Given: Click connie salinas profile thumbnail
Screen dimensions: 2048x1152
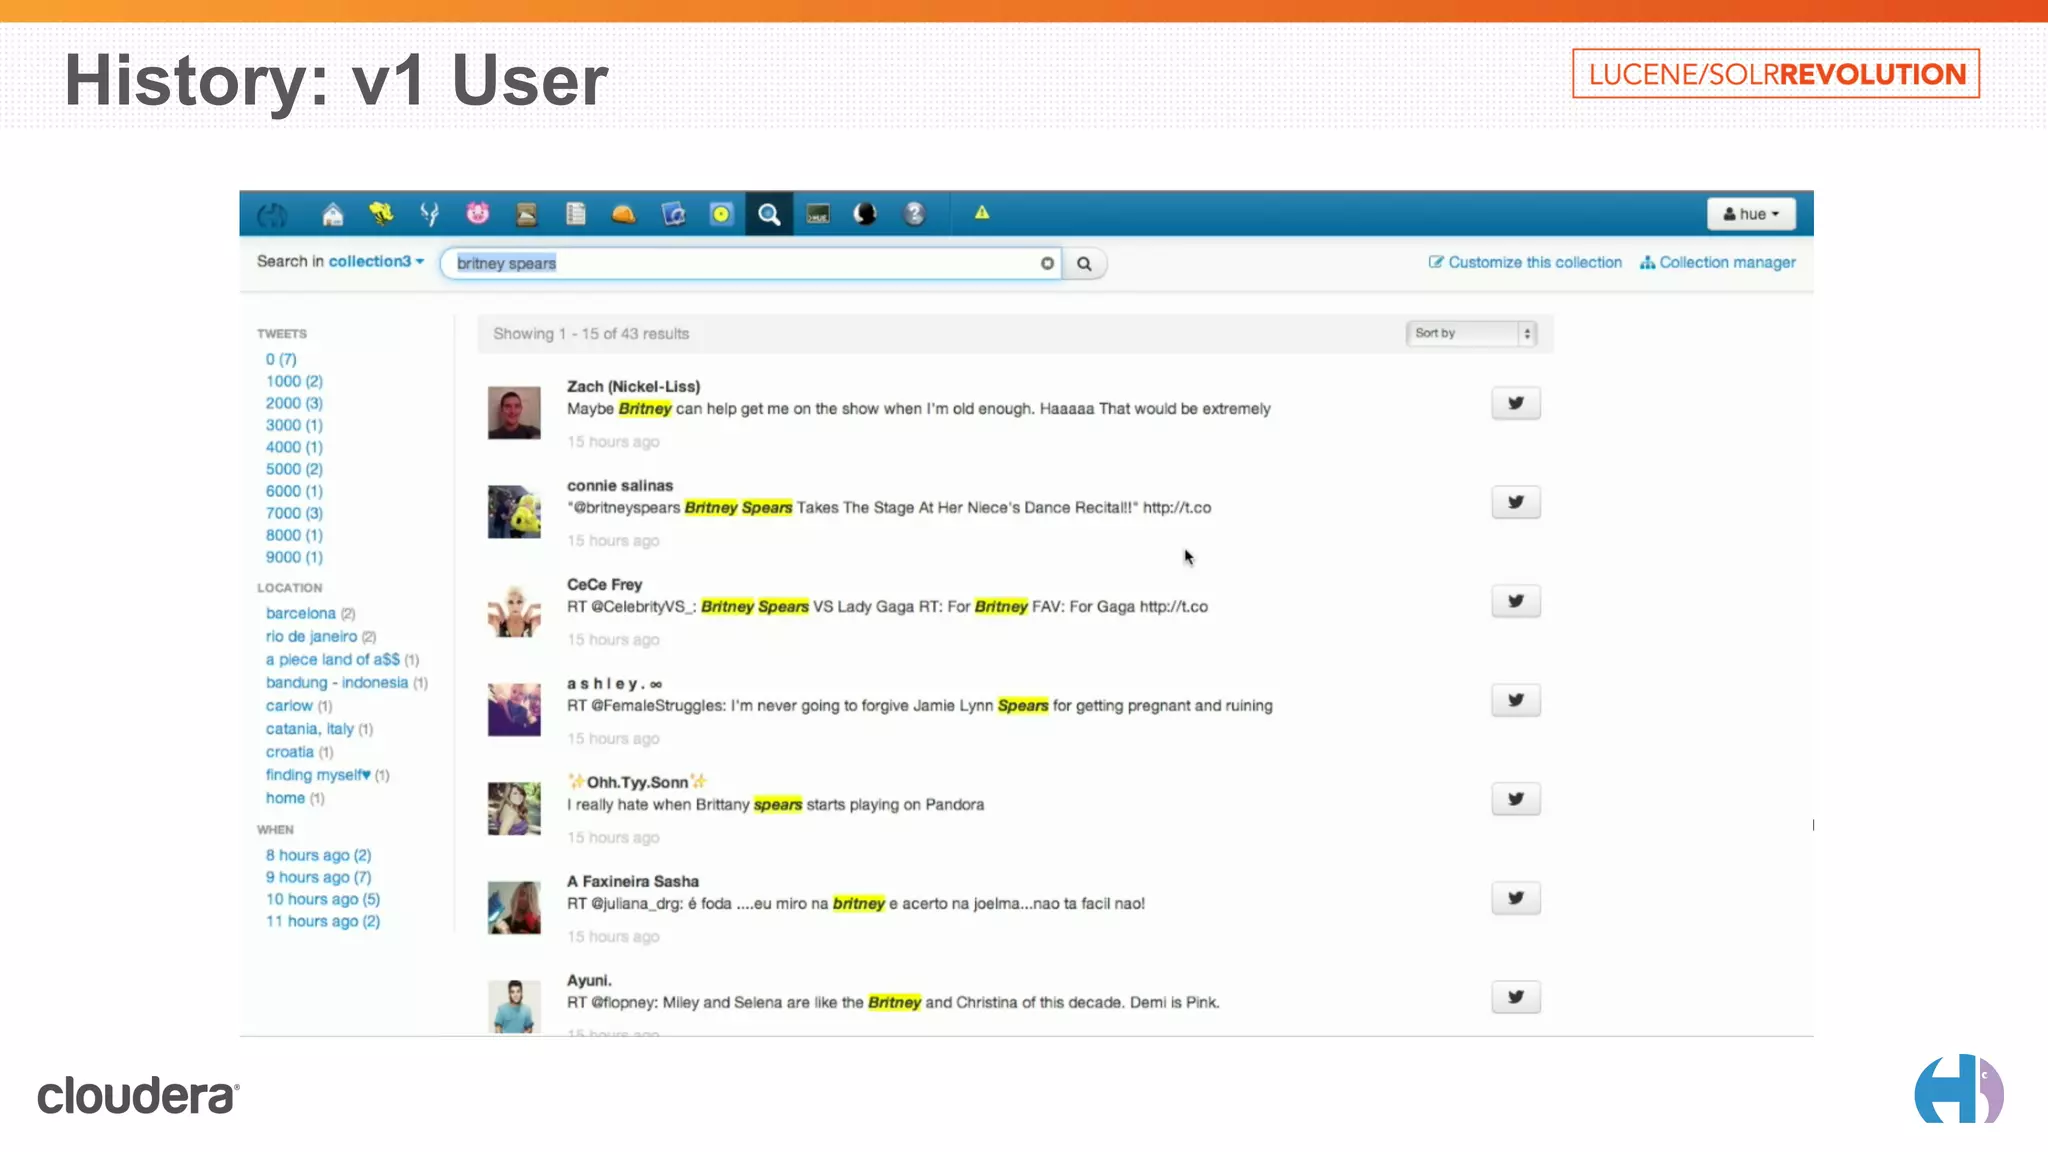Looking at the screenshot, I should coord(514,511).
